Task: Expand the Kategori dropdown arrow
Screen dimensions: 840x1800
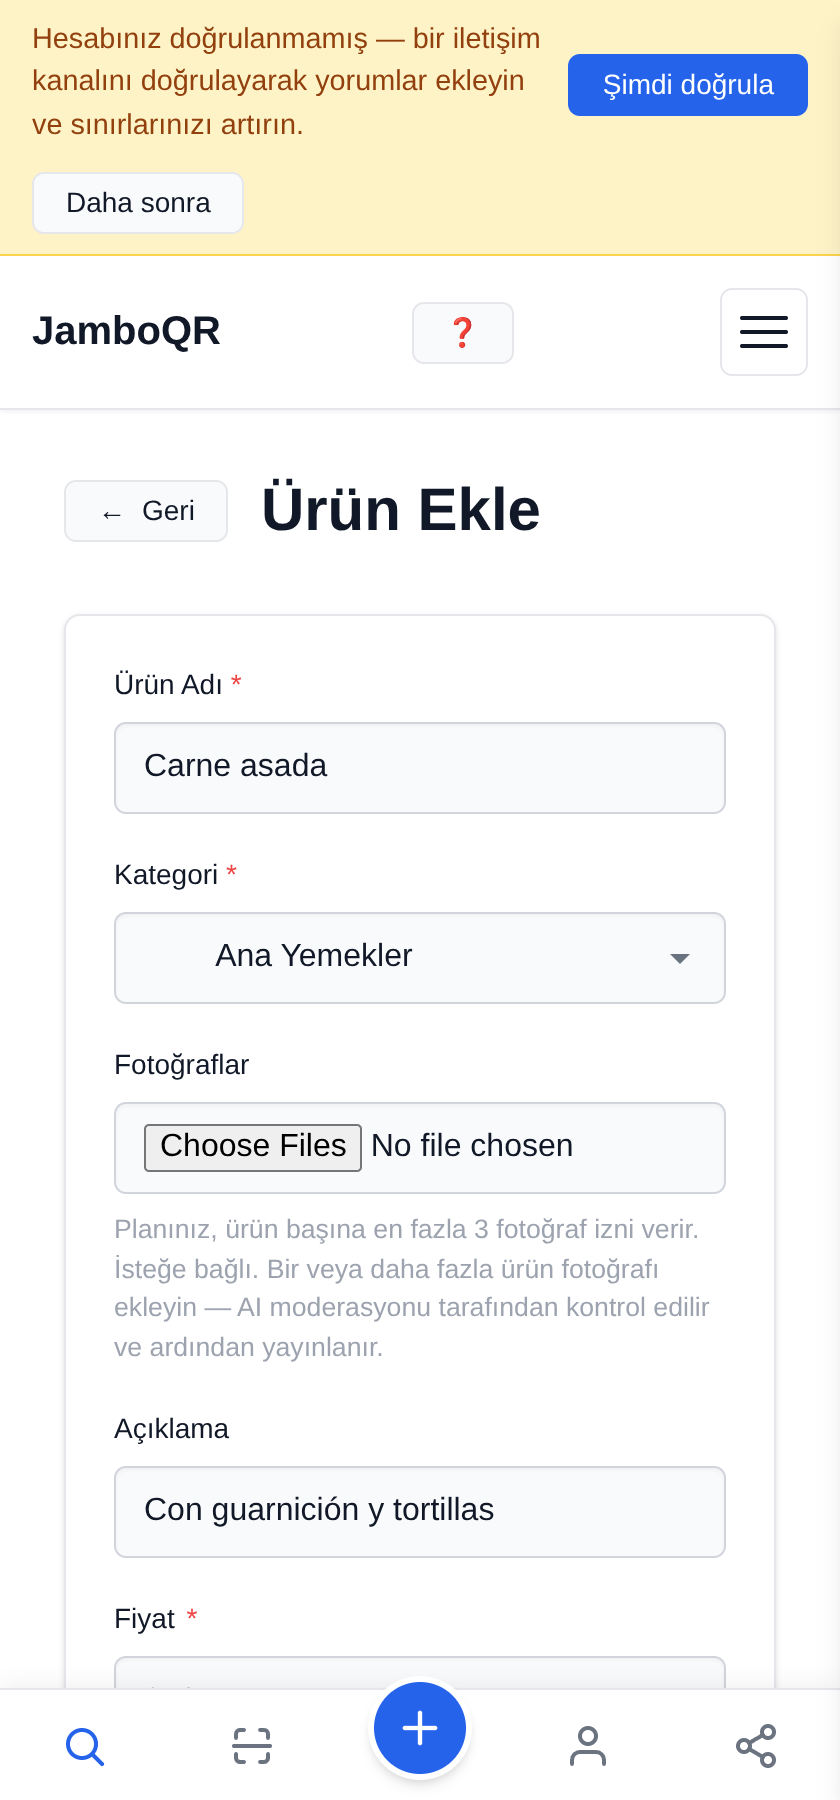Action: 680,958
